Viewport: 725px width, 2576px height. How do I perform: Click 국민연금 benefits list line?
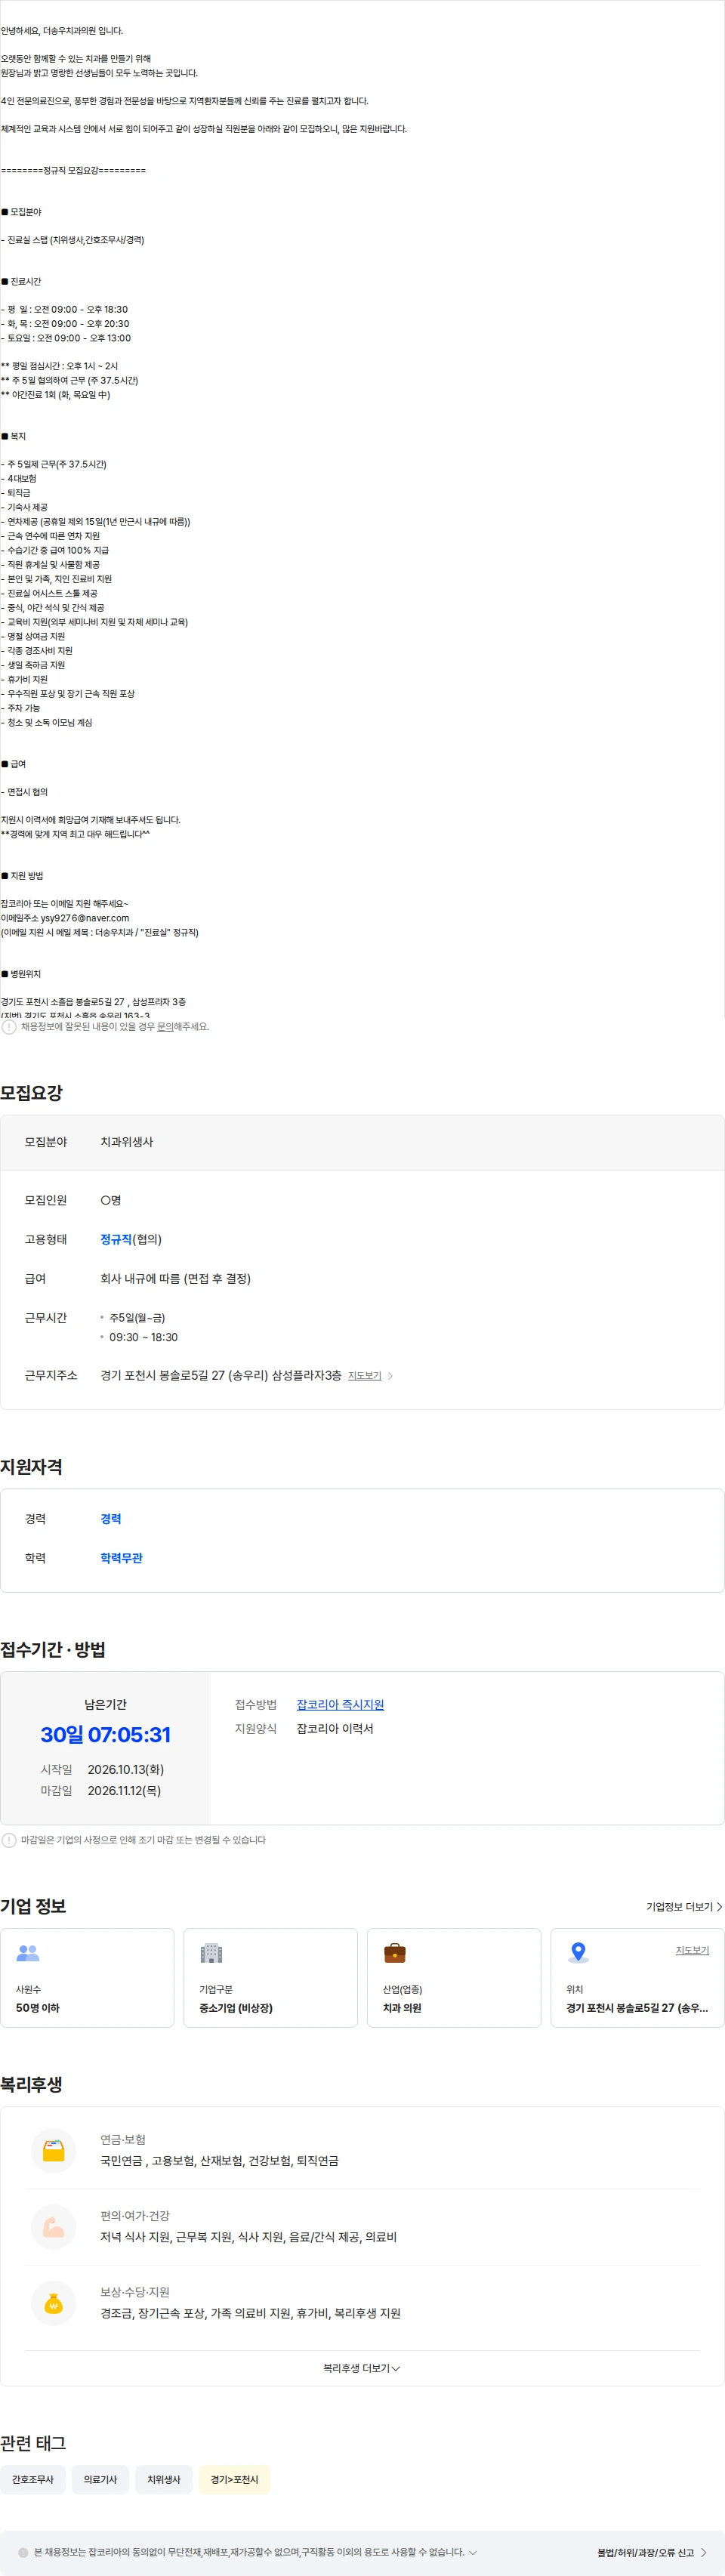[x=219, y=2160]
